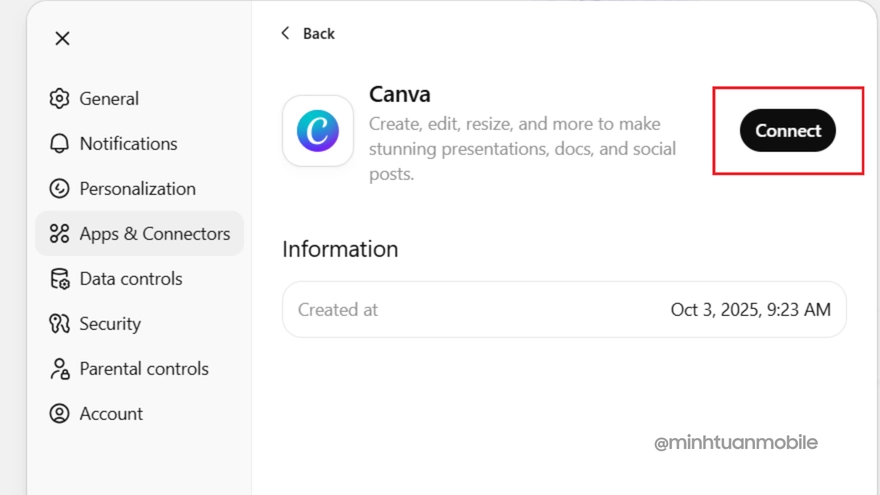The width and height of the screenshot is (880, 495).
Task: Click the Canva title heading
Action: 400,94
